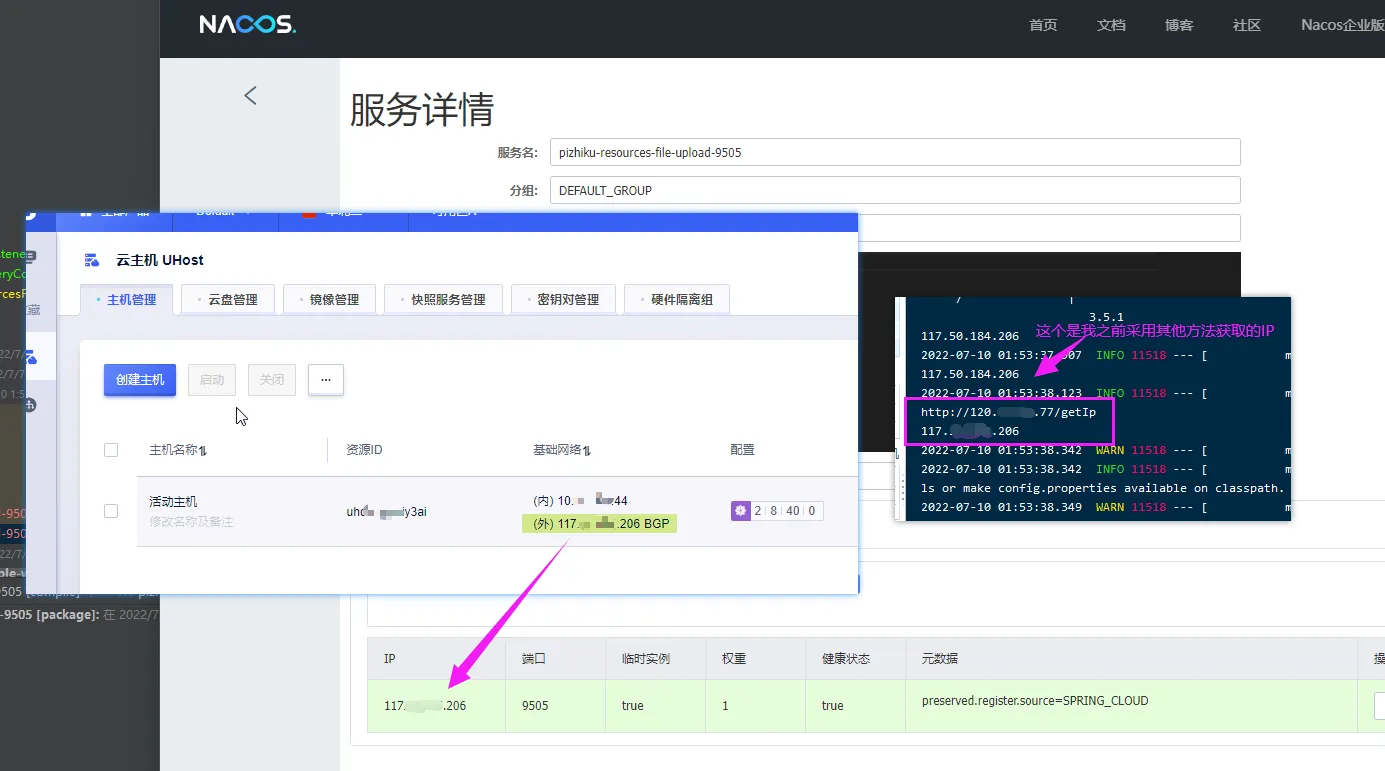This screenshot has width=1385, height=771.
Task: Switch to 云盘管理 tab
Action: [228, 299]
